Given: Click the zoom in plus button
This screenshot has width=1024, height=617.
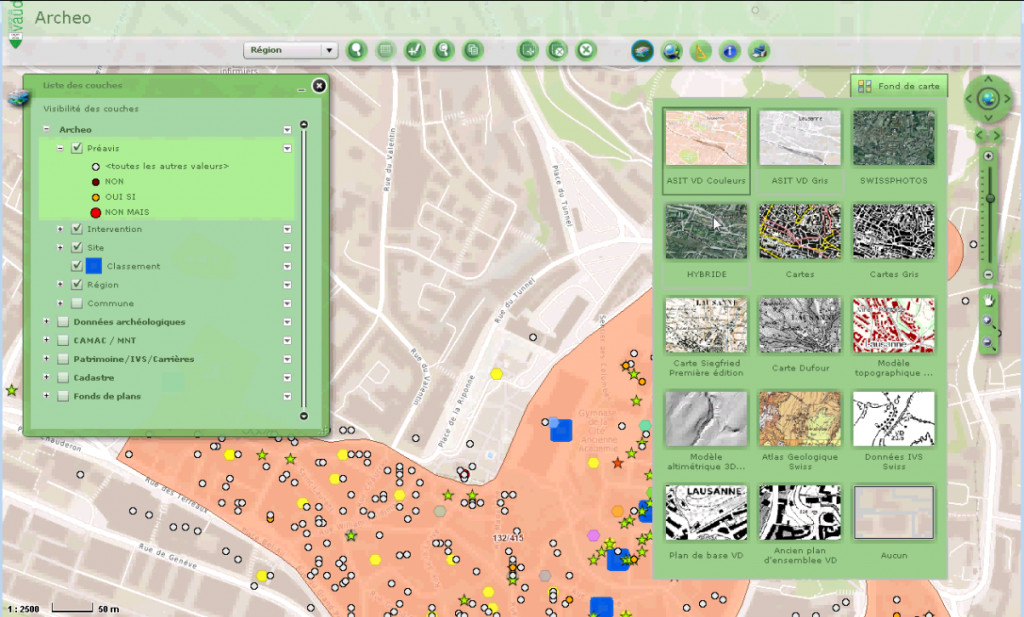Looking at the screenshot, I should tap(989, 156).
